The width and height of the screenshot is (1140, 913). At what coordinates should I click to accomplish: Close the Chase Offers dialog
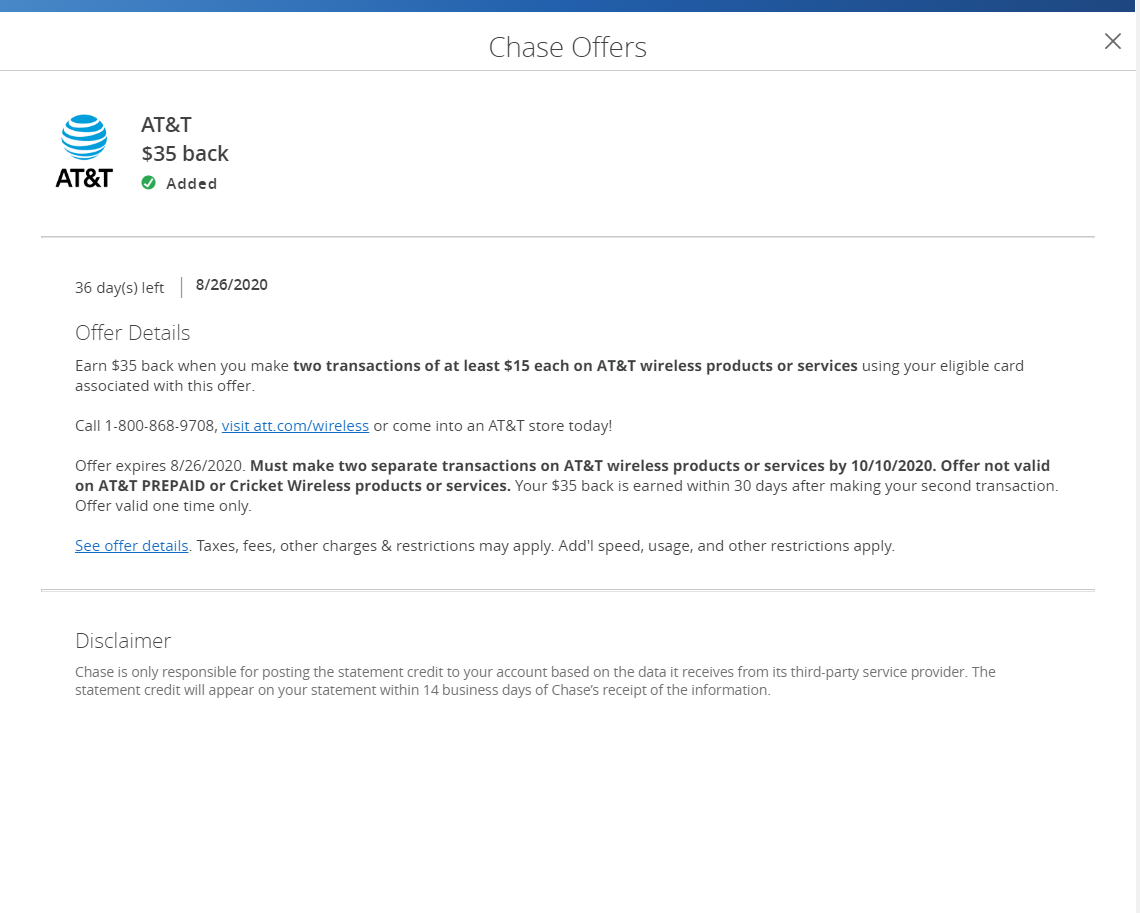(1112, 41)
